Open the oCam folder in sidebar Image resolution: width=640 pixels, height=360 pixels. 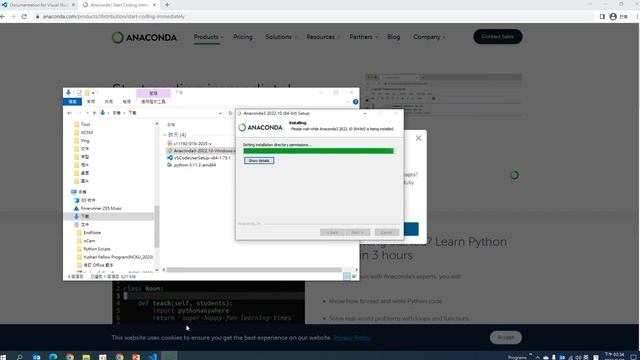[x=86, y=241]
